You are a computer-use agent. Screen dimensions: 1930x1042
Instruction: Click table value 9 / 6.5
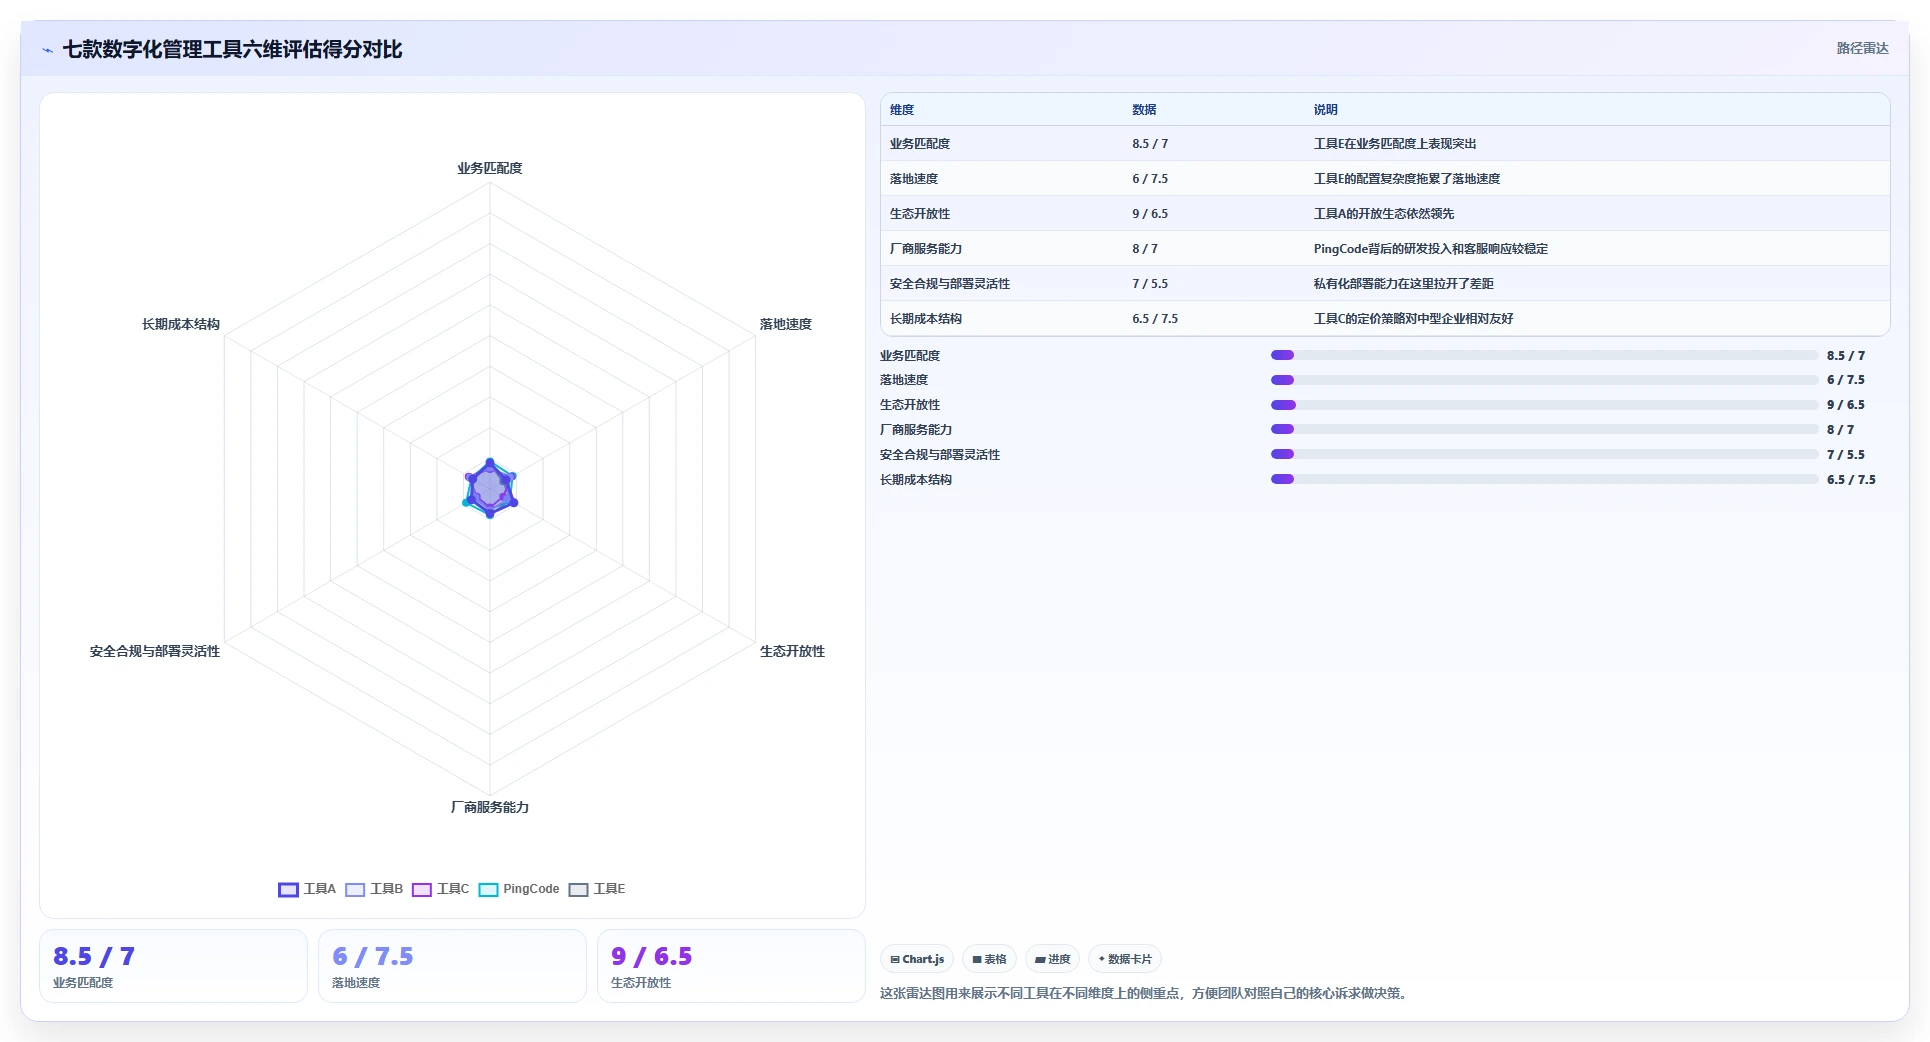coord(1150,214)
